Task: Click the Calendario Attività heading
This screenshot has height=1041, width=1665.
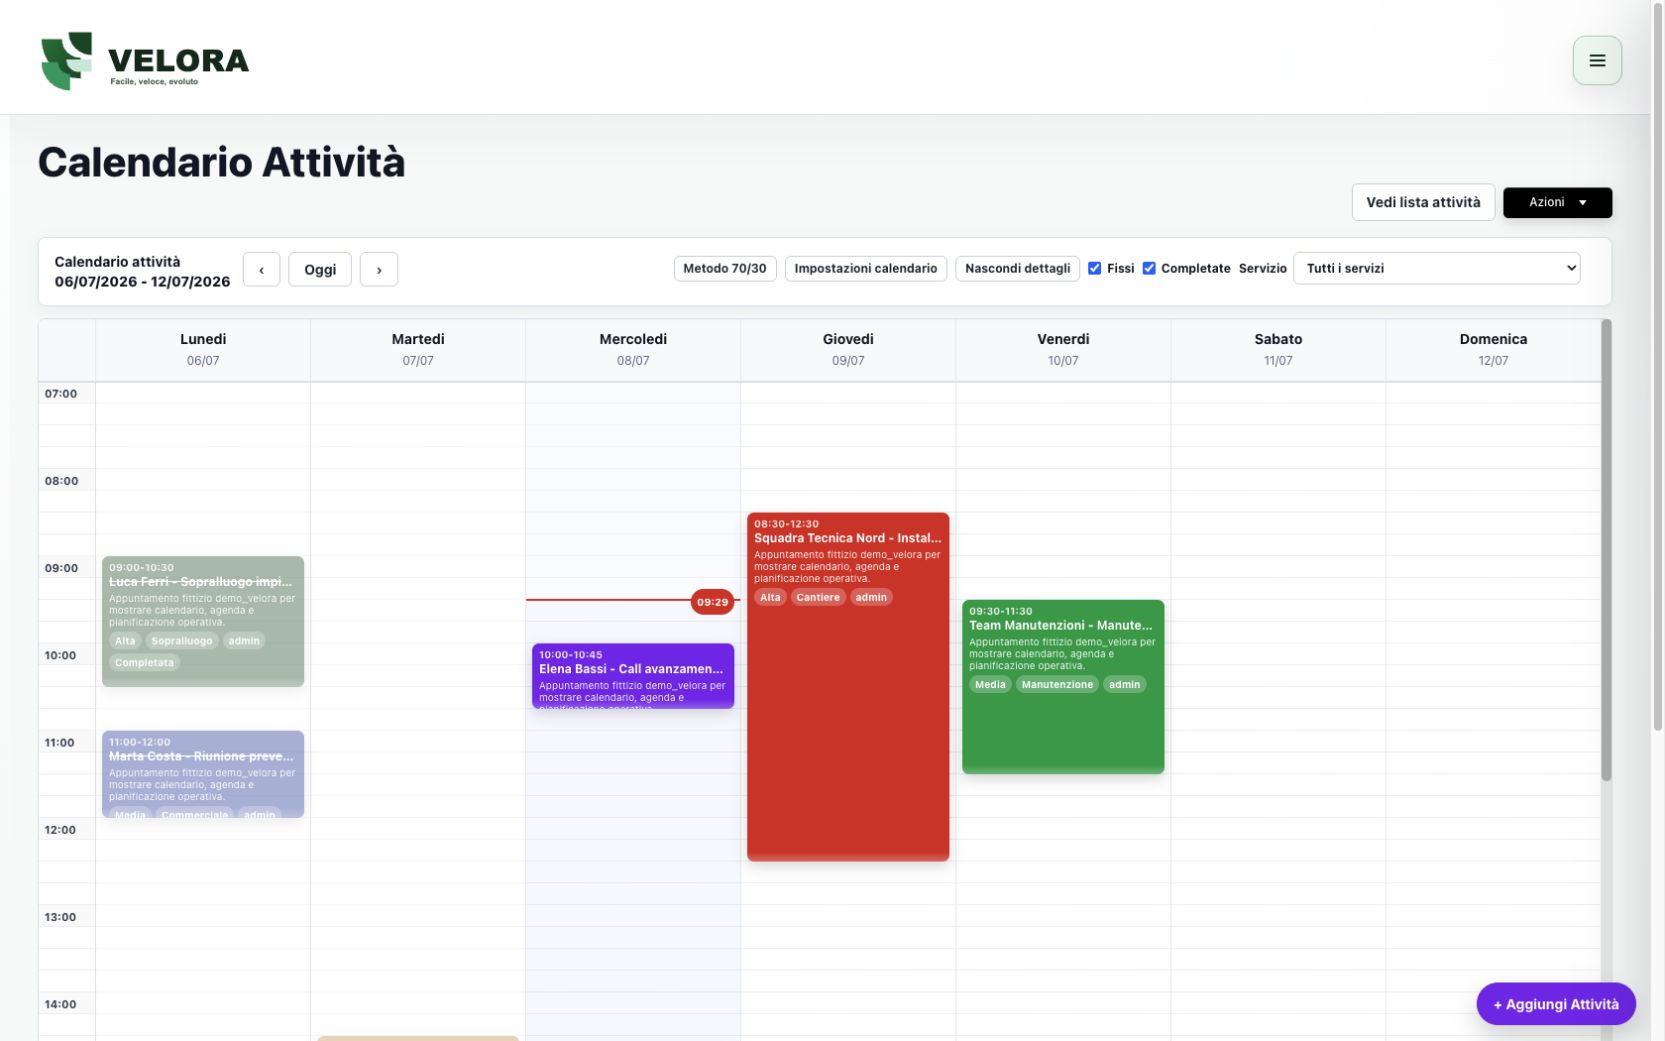Action: pos(222,163)
